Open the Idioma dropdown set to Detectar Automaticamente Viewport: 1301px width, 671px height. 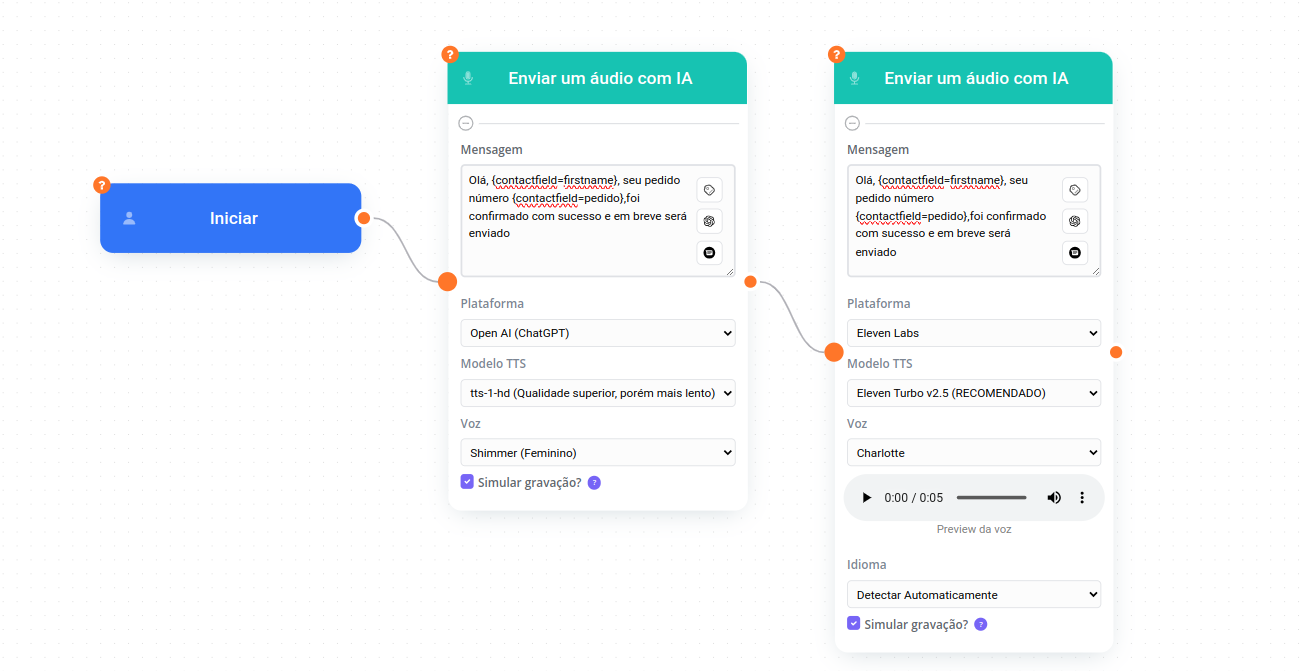click(973, 595)
